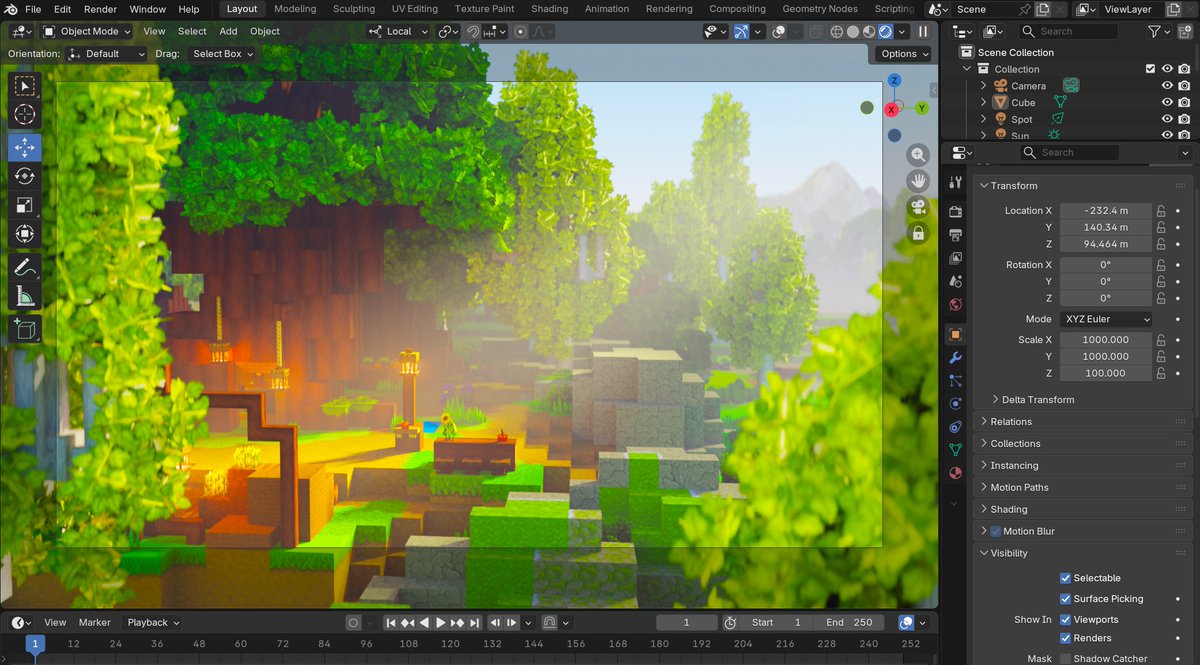Click the outliner filter funnel icon
The width and height of the screenshot is (1200, 665).
pos(1154,32)
